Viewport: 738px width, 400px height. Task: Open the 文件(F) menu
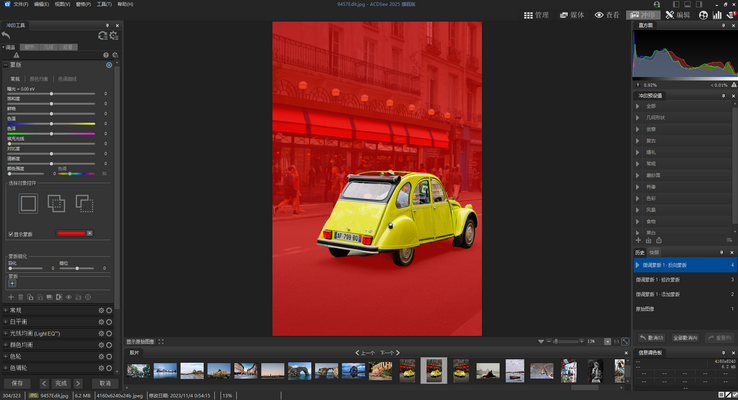20,4
